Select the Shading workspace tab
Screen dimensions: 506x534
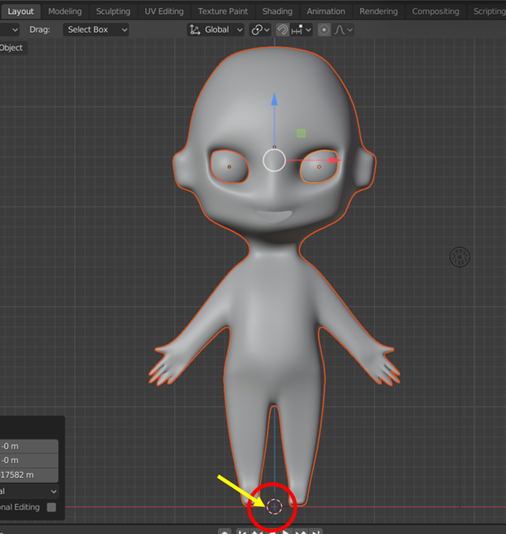(277, 12)
